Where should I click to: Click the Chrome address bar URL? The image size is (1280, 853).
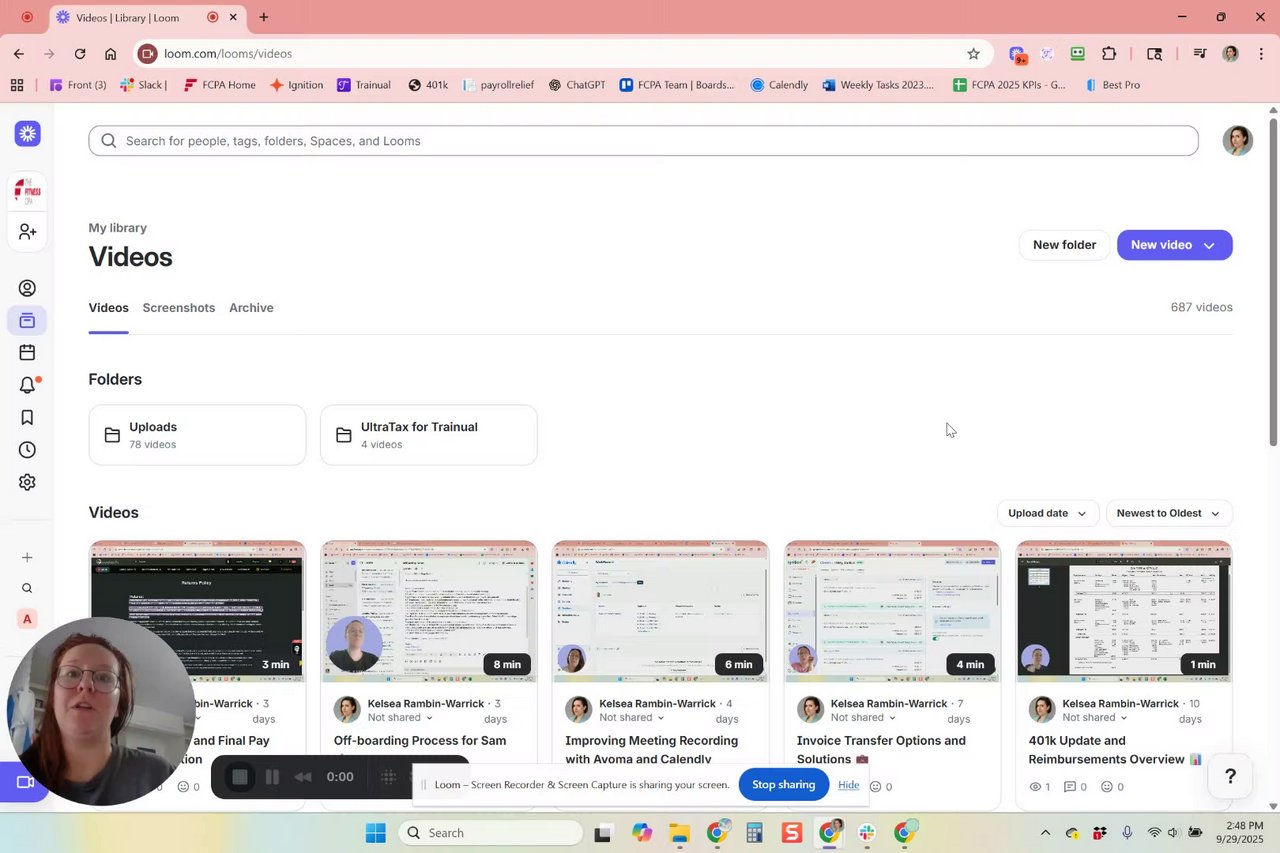(228, 54)
